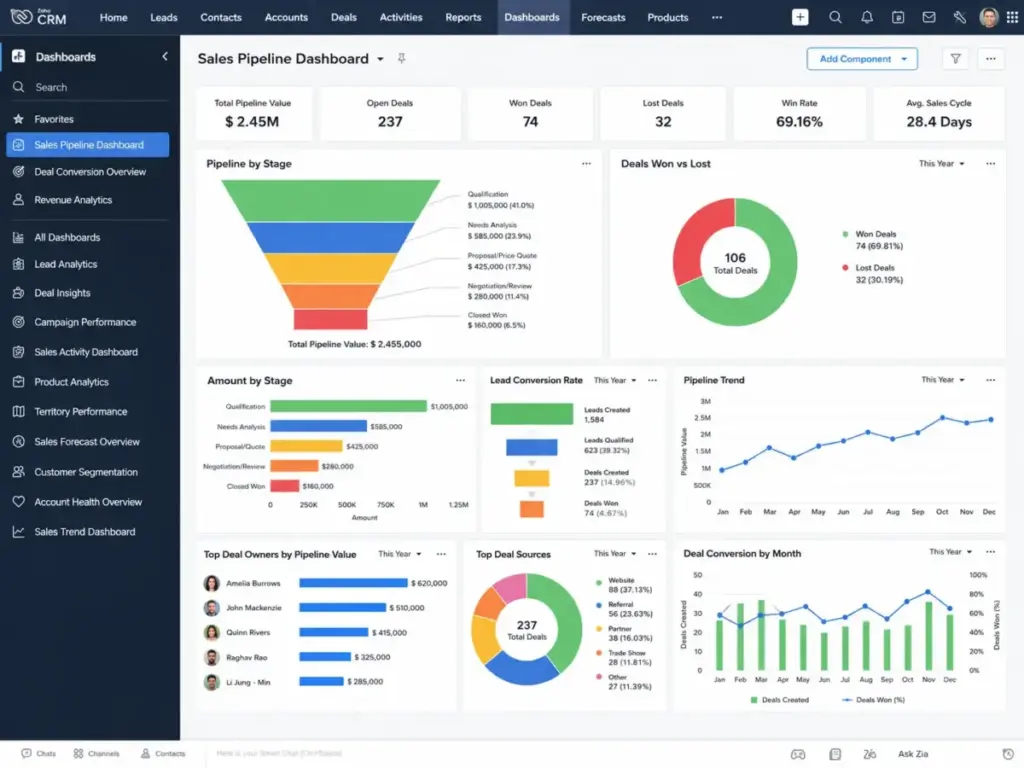Open the search magnifier in top bar

point(835,18)
